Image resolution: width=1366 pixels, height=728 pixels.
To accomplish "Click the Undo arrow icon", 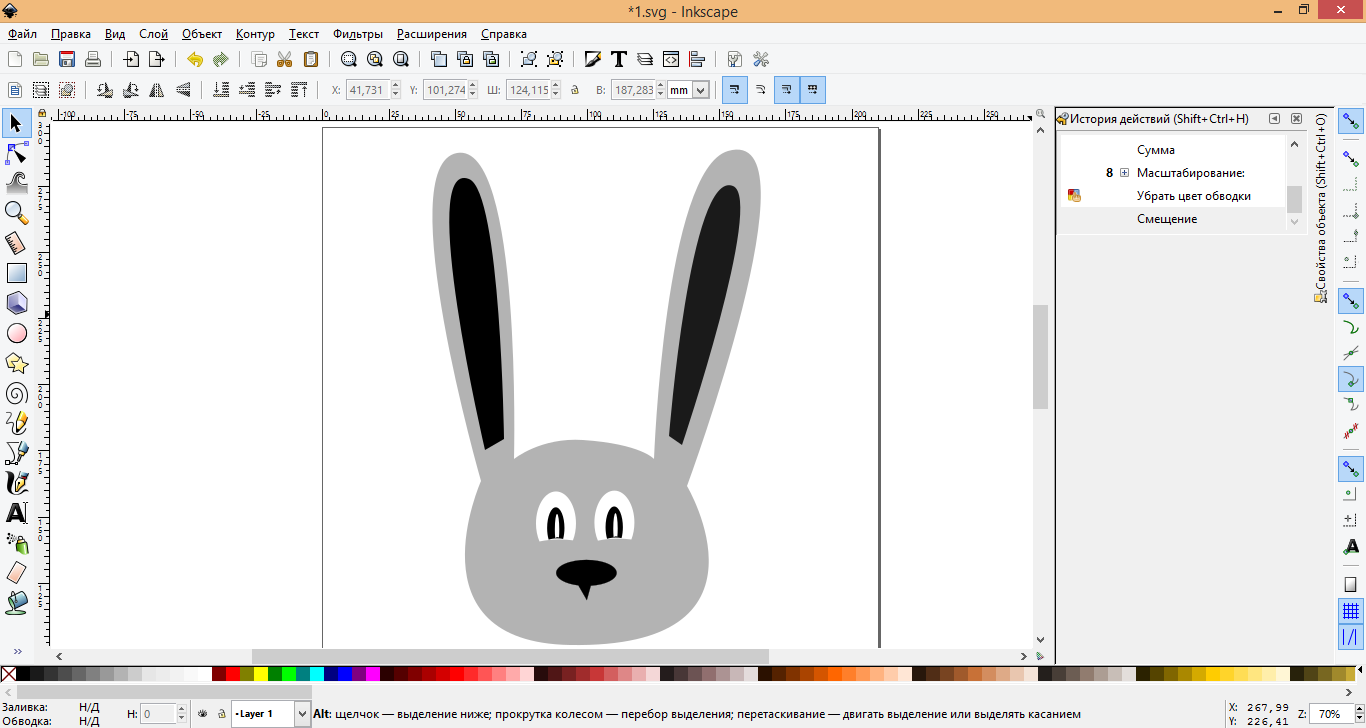I will pyautogui.click(x=194, y=59).
